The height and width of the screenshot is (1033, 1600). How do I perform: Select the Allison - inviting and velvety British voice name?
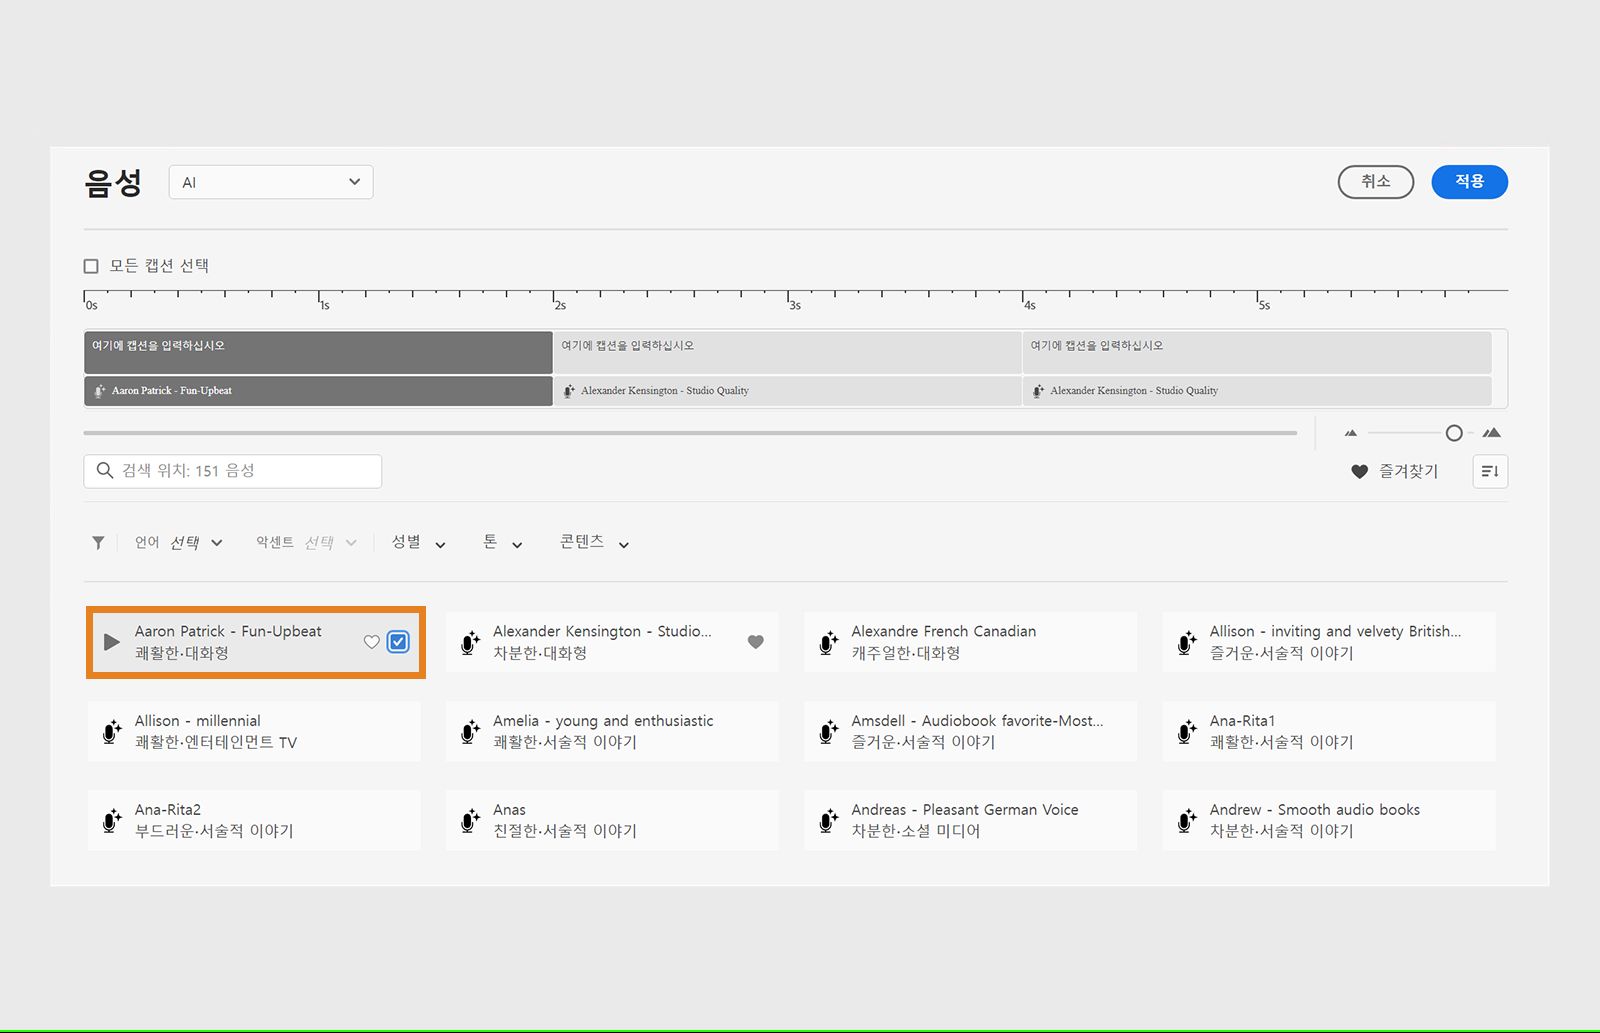1335,631
